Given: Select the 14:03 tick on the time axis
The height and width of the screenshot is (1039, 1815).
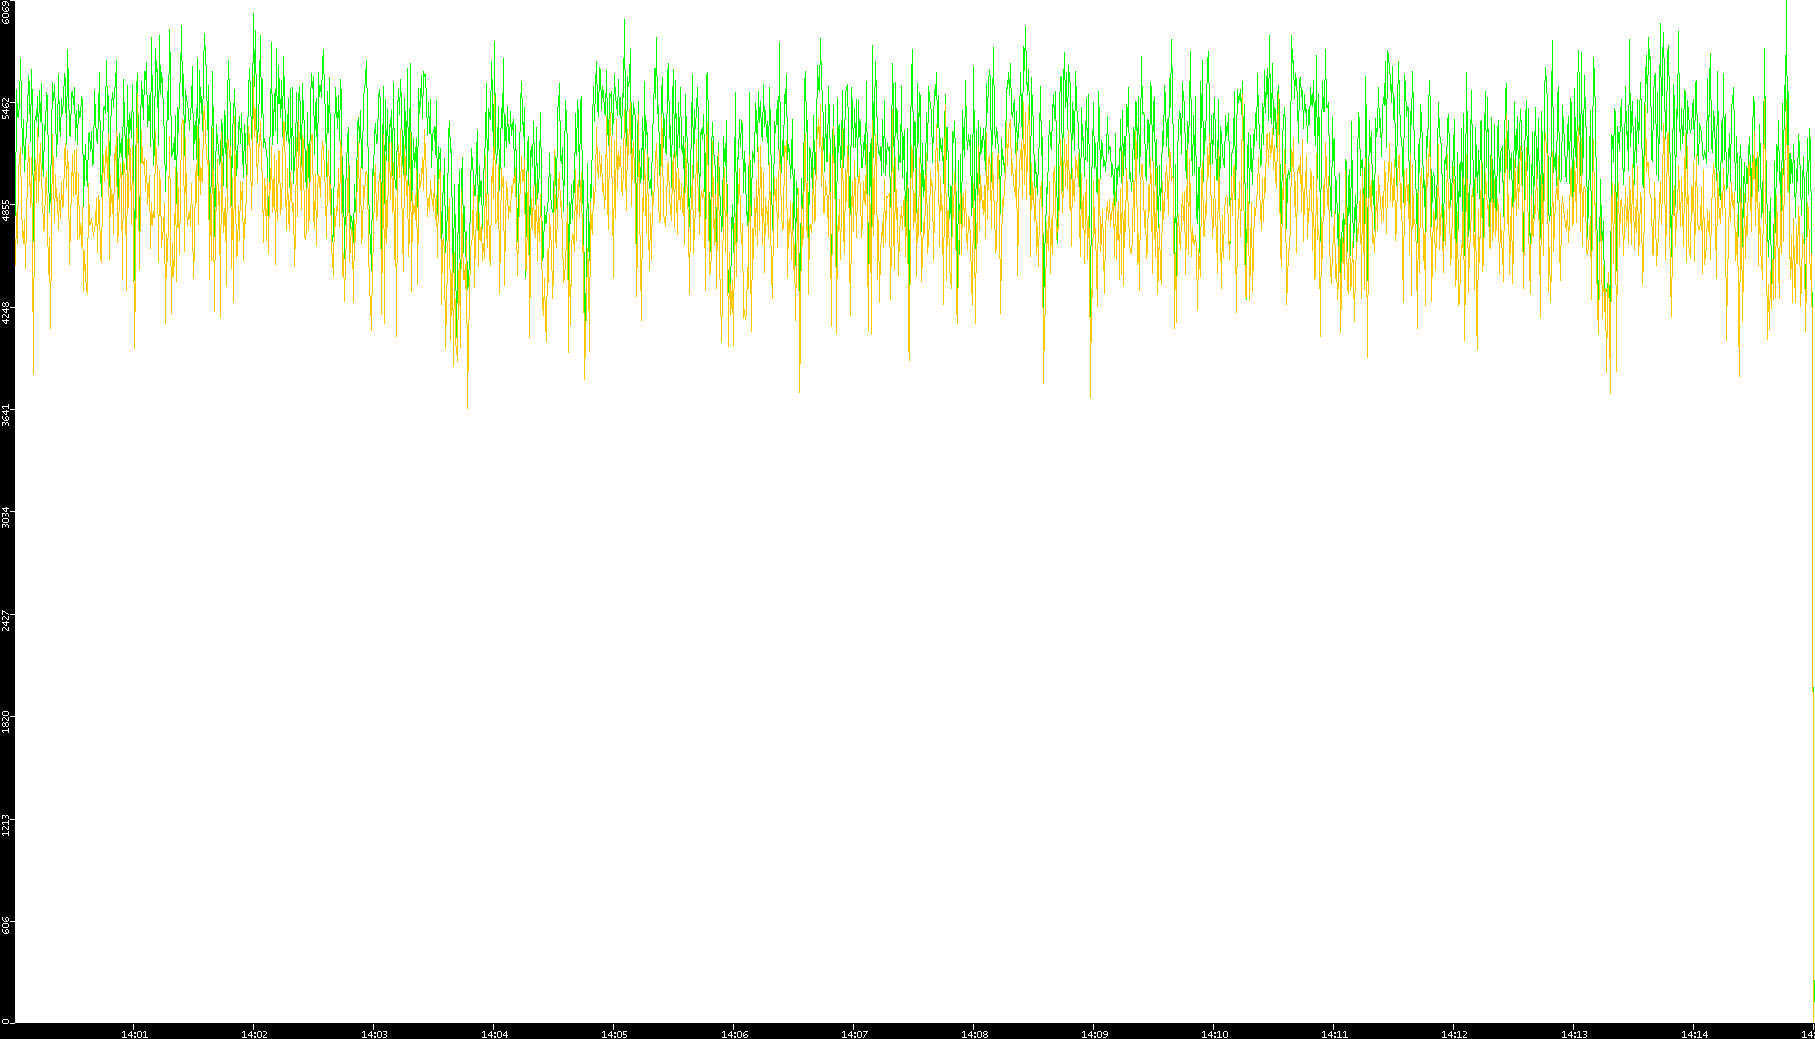Looking at the screenshot, I should pyautogui.click(x=374, y=1033).
